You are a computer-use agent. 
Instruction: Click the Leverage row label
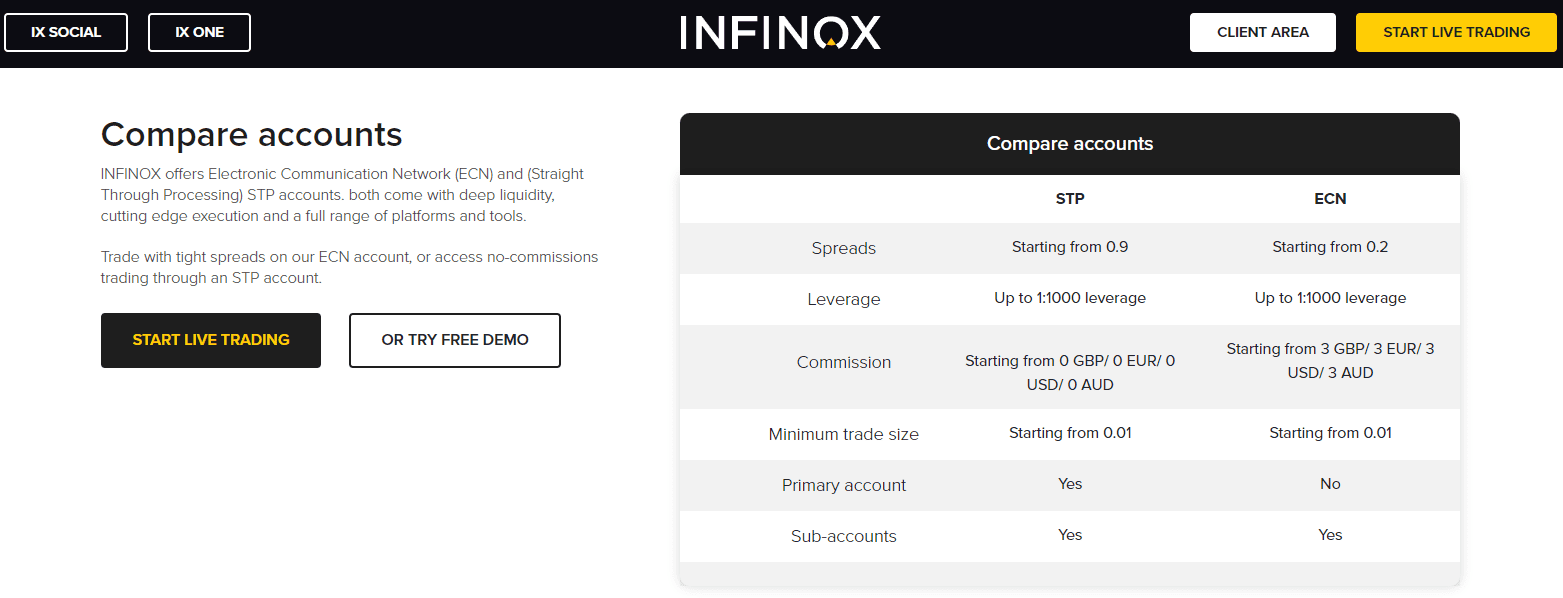[x=844, y=299]
